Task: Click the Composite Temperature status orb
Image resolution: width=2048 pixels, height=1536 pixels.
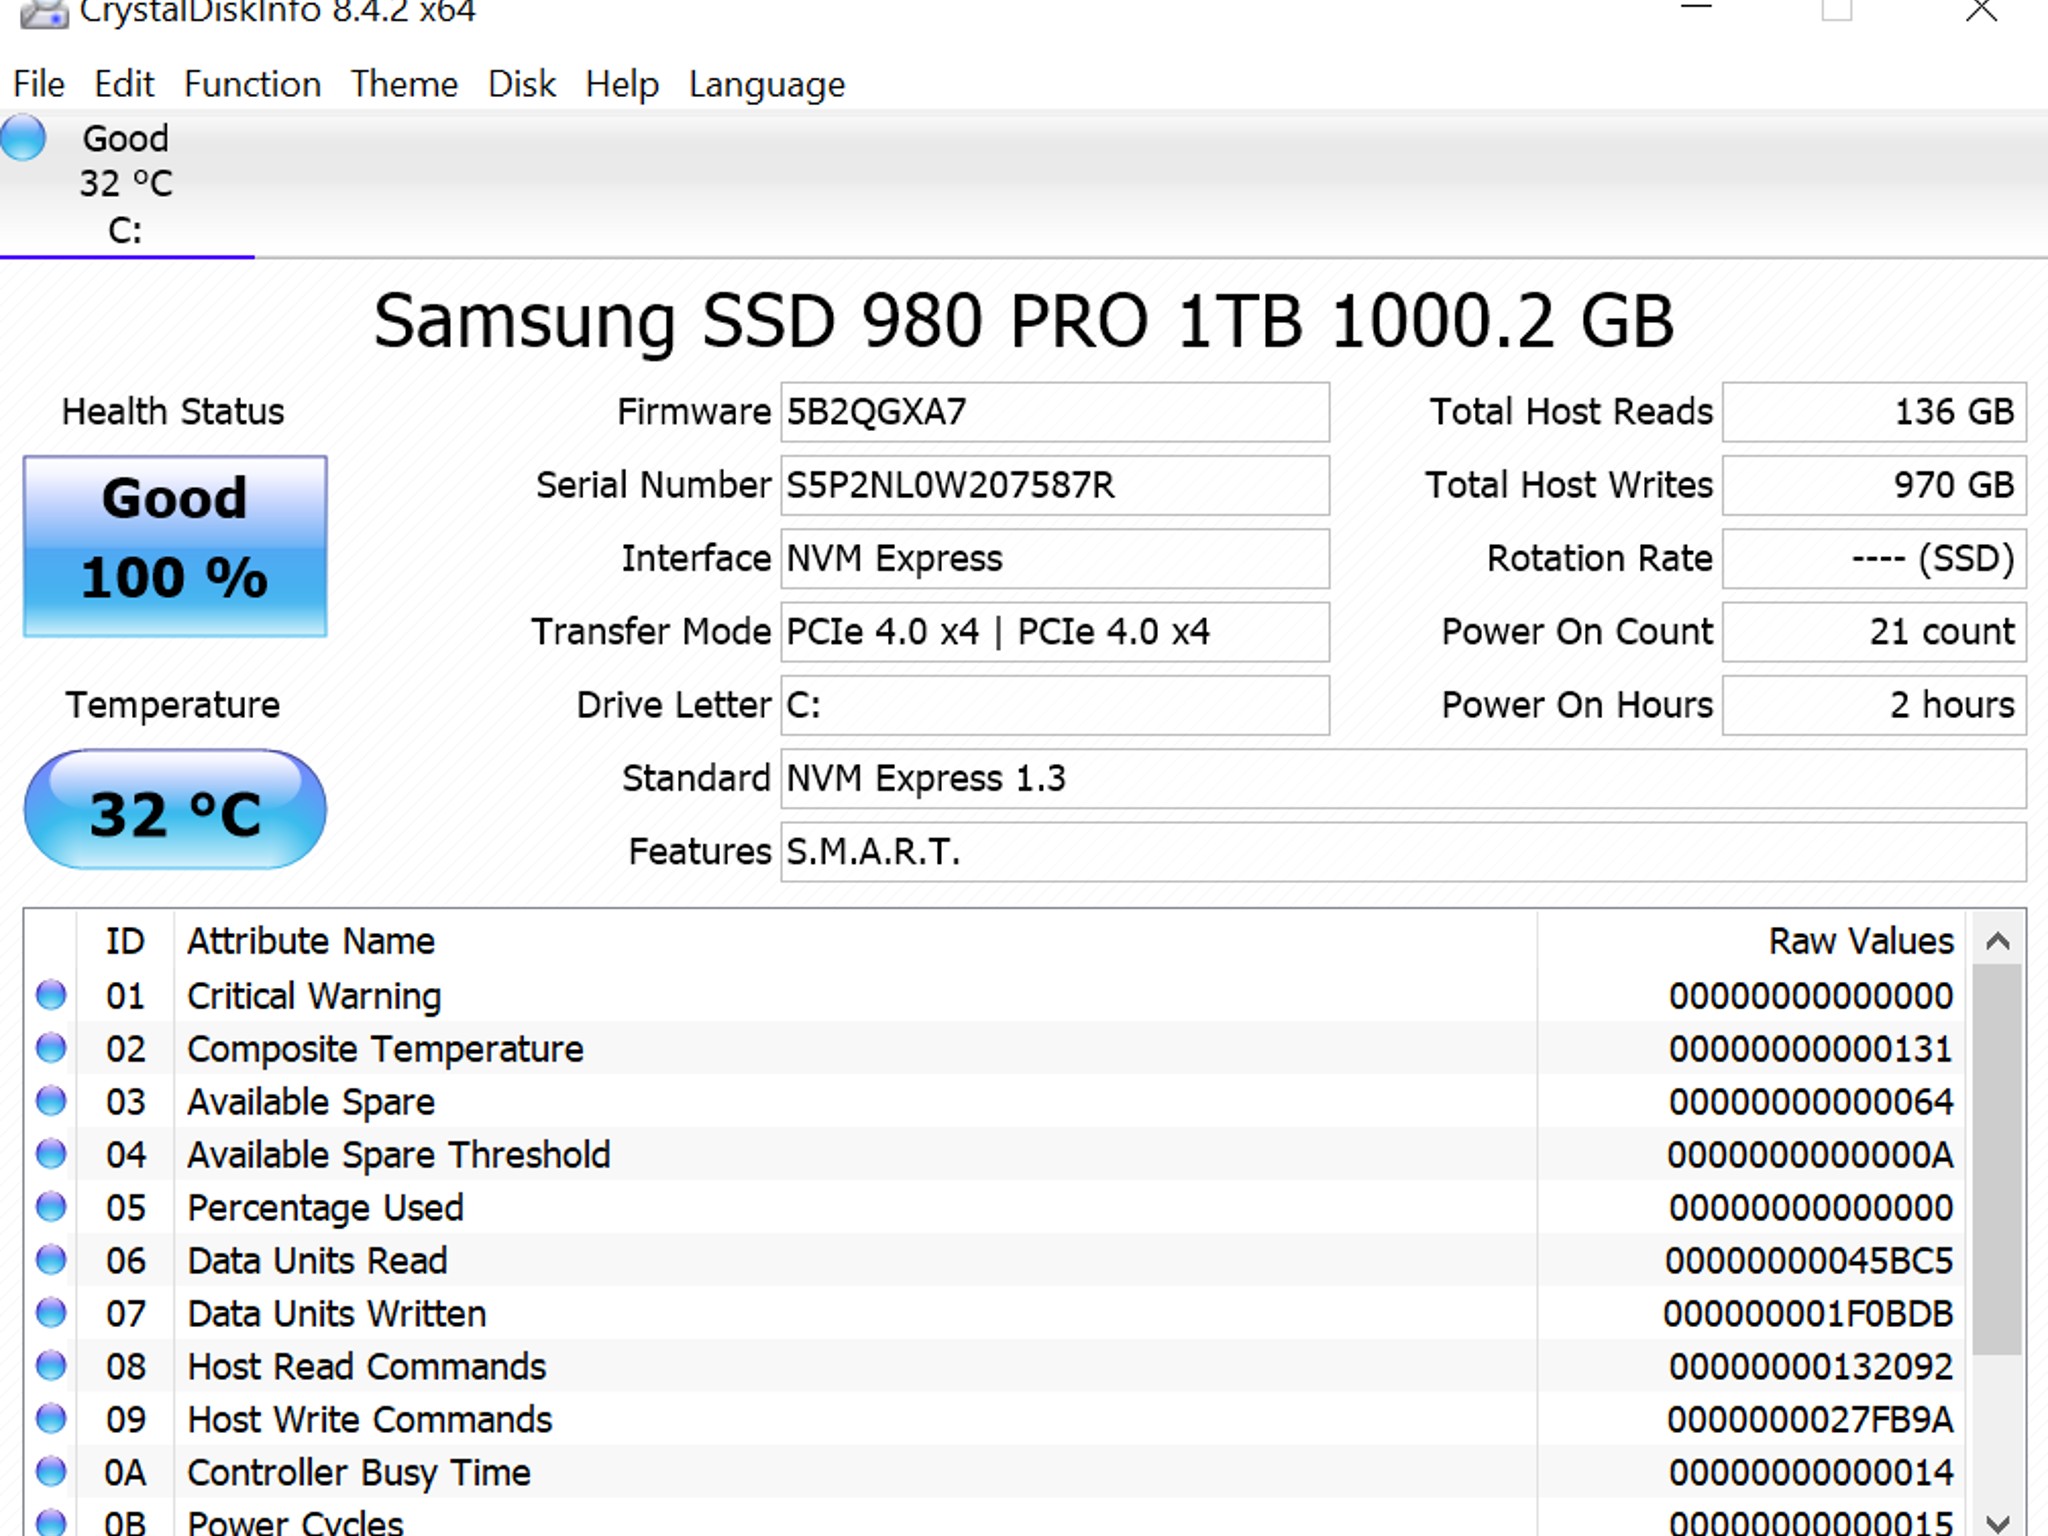Action: pos(51,1048)
